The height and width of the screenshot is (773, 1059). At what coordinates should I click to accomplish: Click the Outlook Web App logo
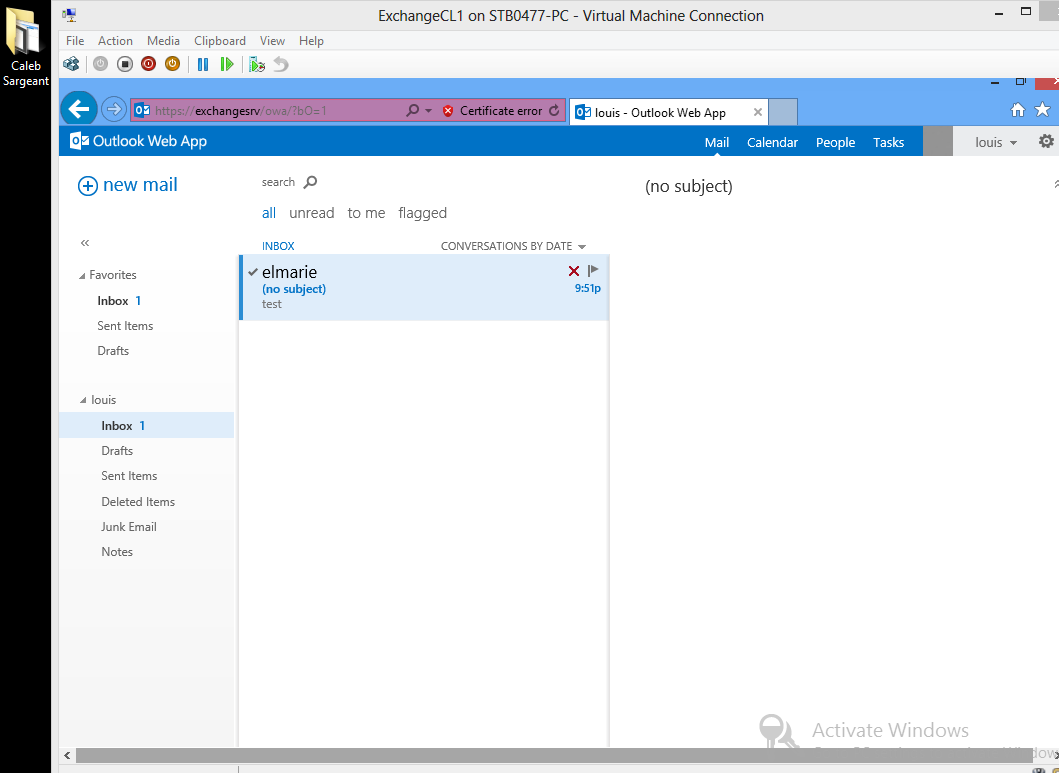[x=138, y=141]
